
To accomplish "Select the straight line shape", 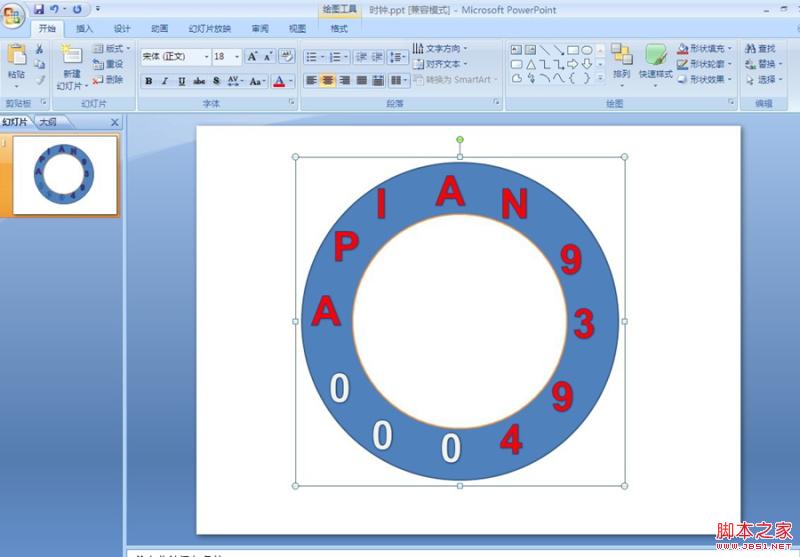I will pyautogui.click(x=545, y=50).
